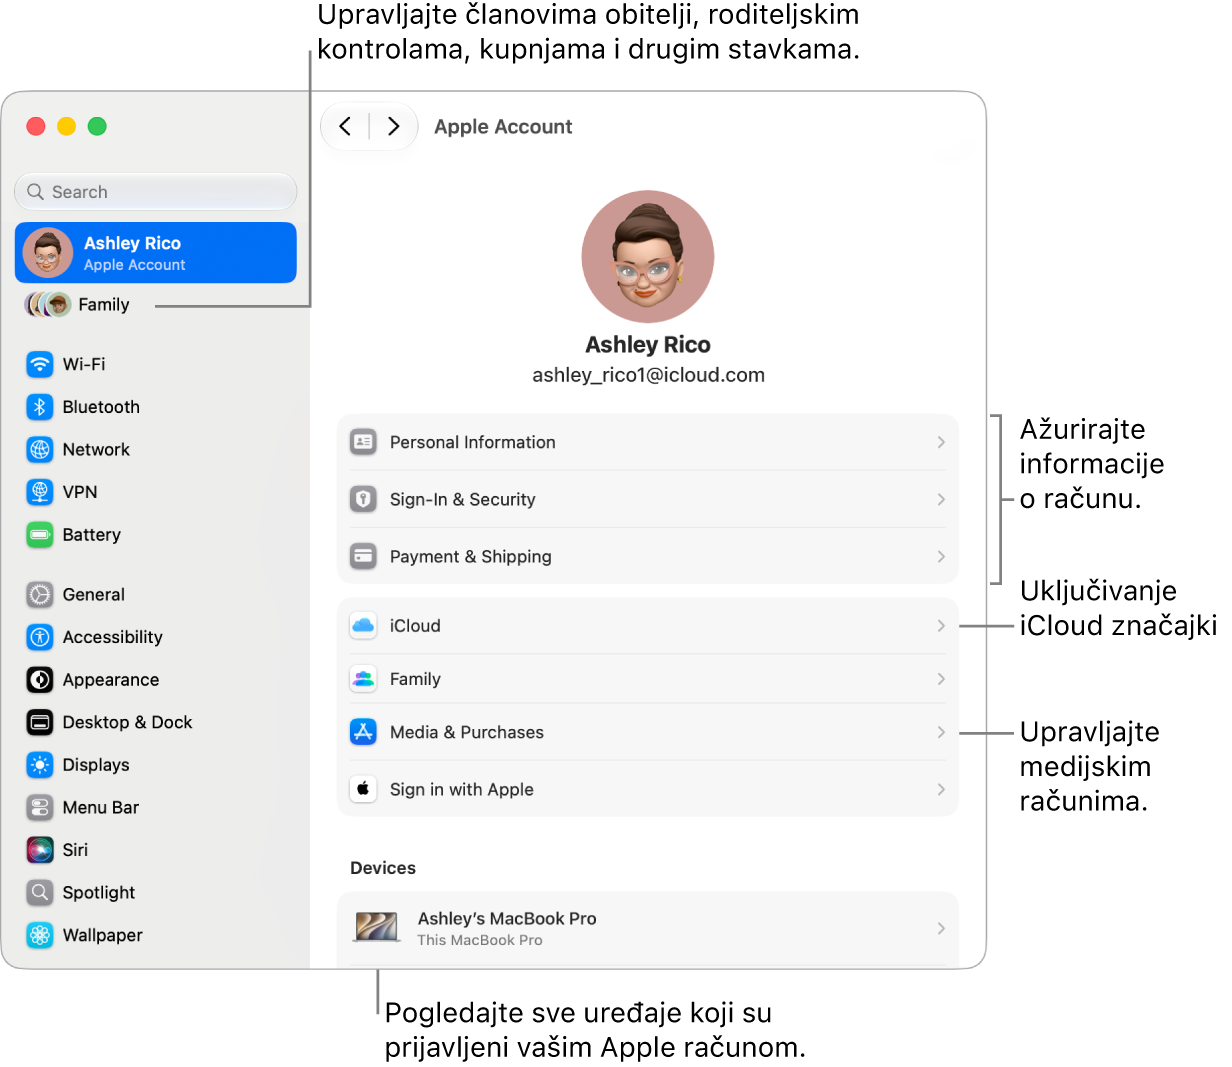Image resolution: width=1232 pixels, height=1067 pixels.
Task: Click the VPN label in sidebar
Action: click(x=80, y=492)
